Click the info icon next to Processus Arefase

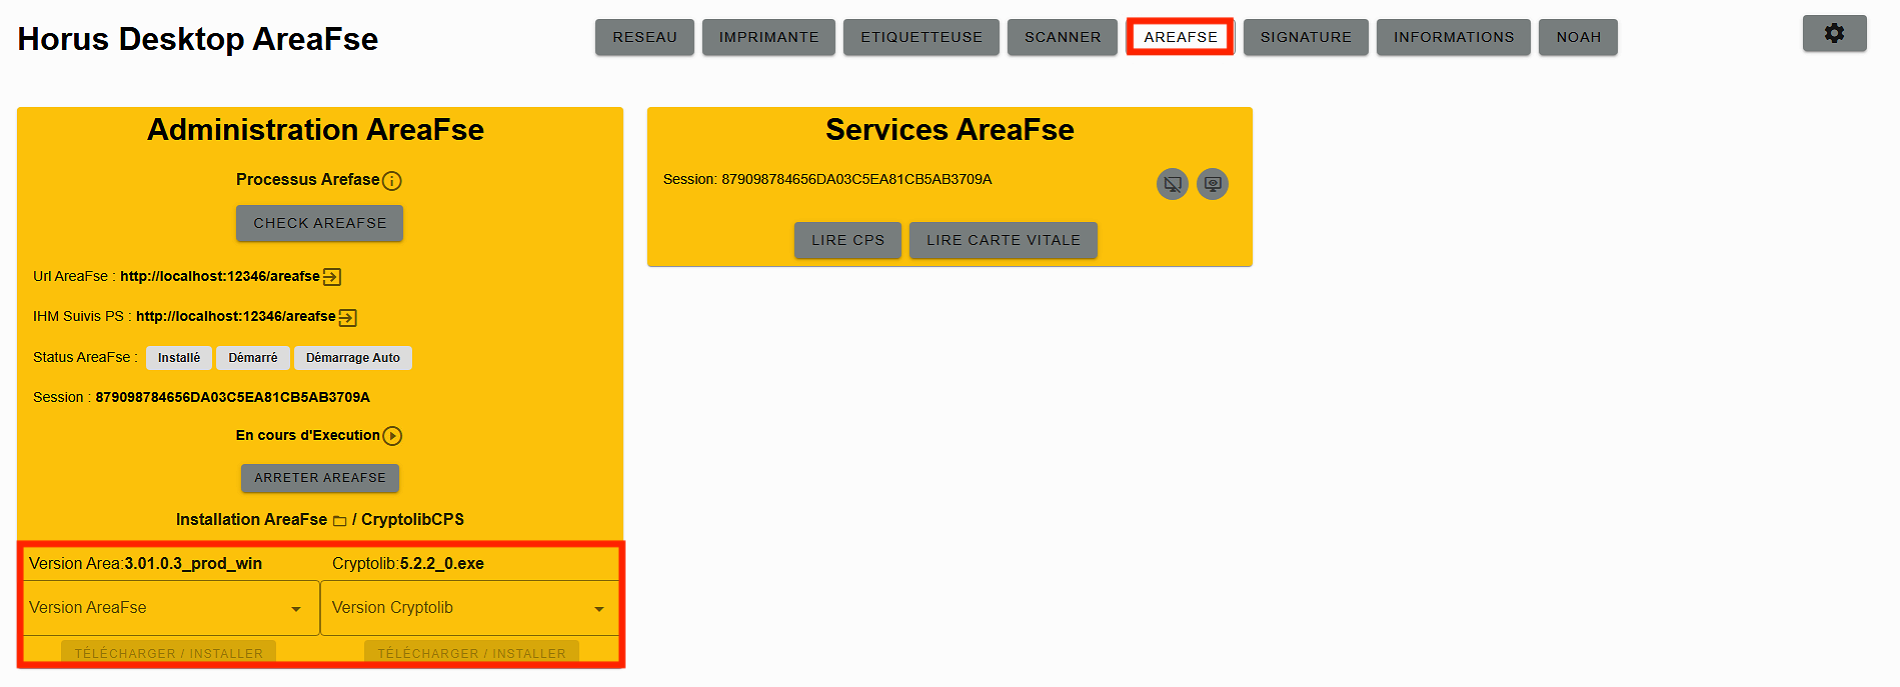tap(392, 181)
